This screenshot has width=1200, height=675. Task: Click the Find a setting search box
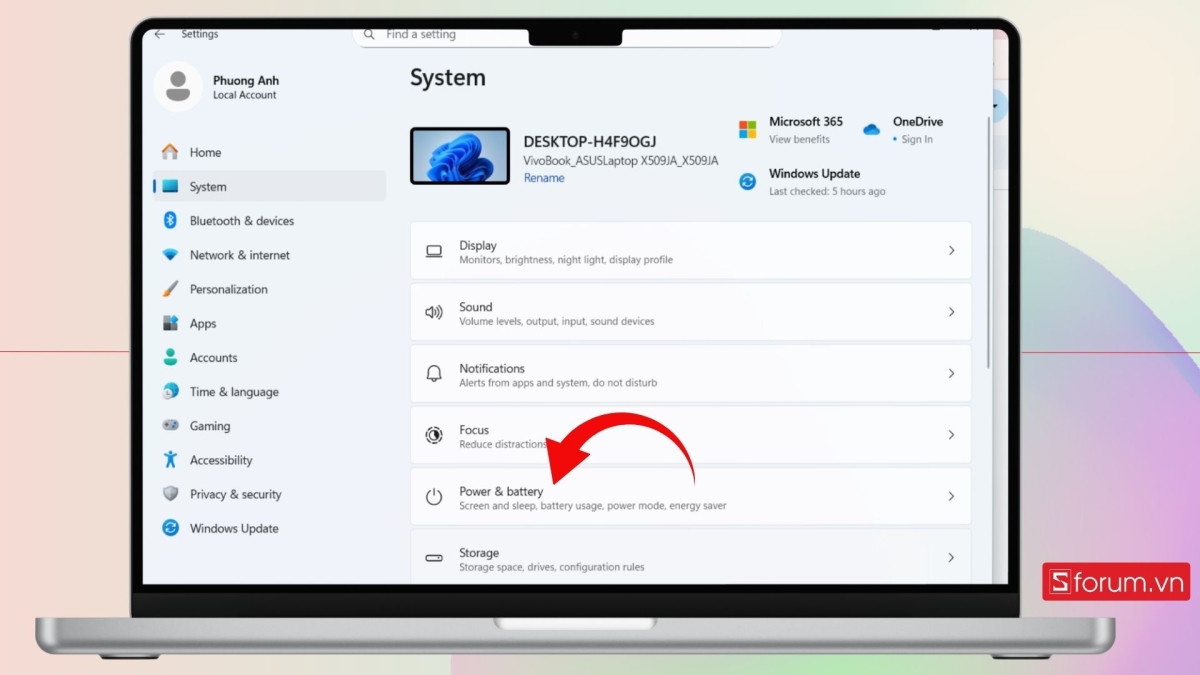coord(567,35)
